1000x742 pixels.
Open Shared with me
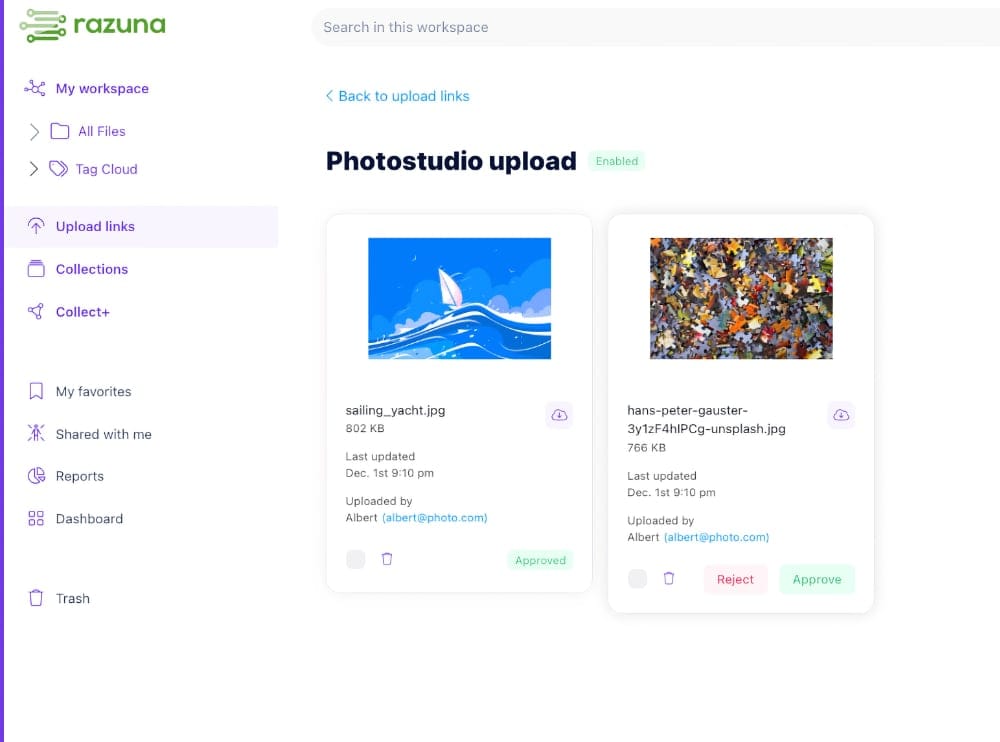click(x=103, y=434)
